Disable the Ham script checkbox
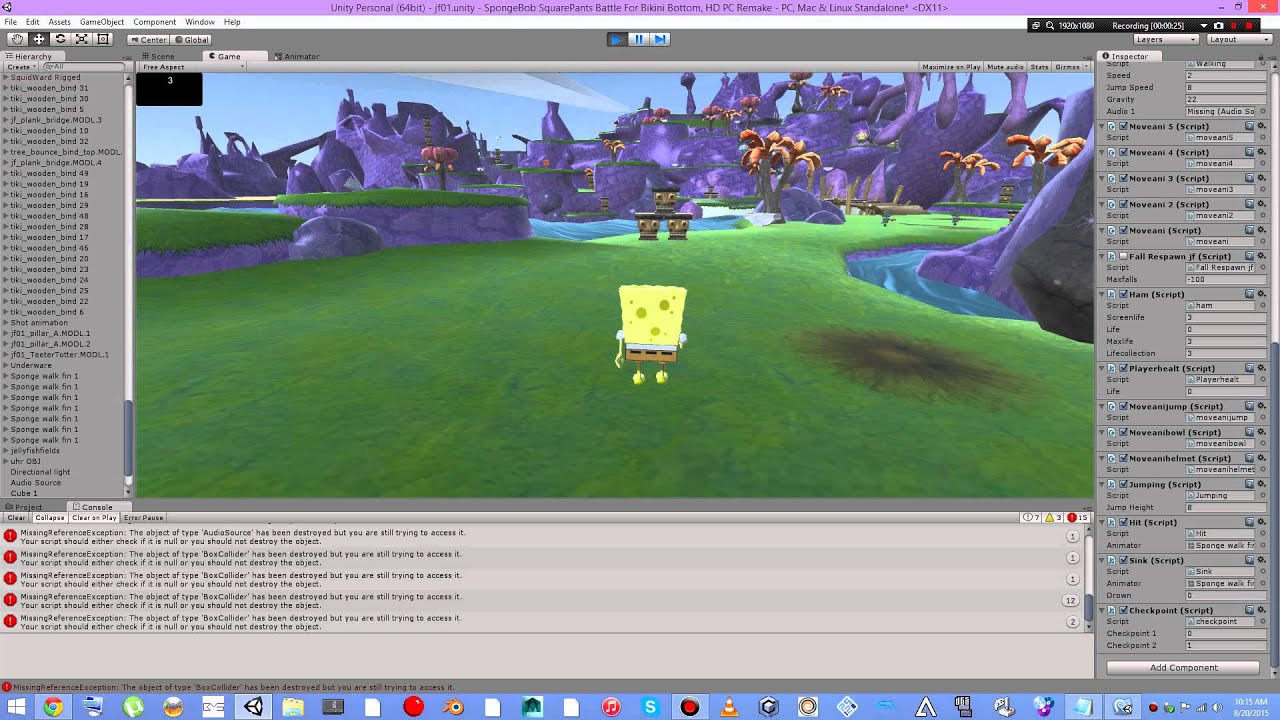 (1124, 295)
